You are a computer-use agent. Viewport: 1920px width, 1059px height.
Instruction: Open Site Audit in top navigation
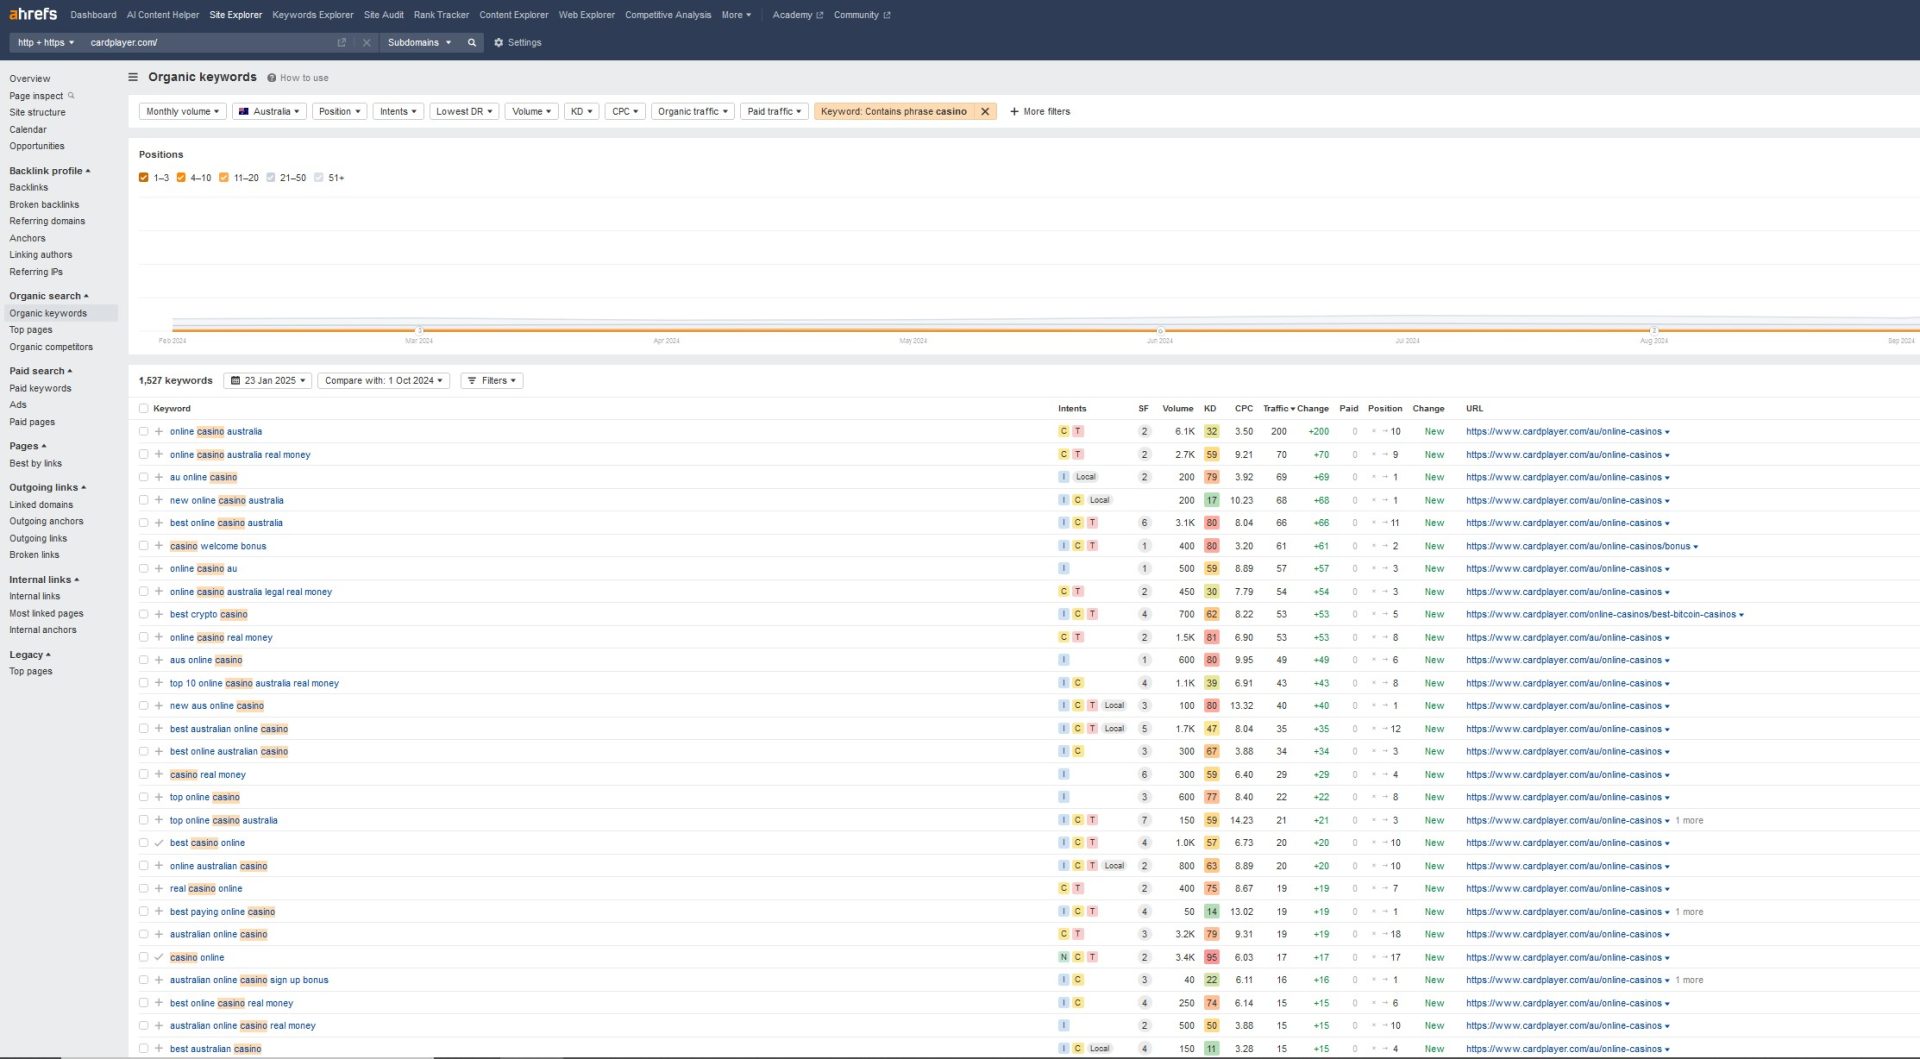pyautogui.click(x=384, y=15)
